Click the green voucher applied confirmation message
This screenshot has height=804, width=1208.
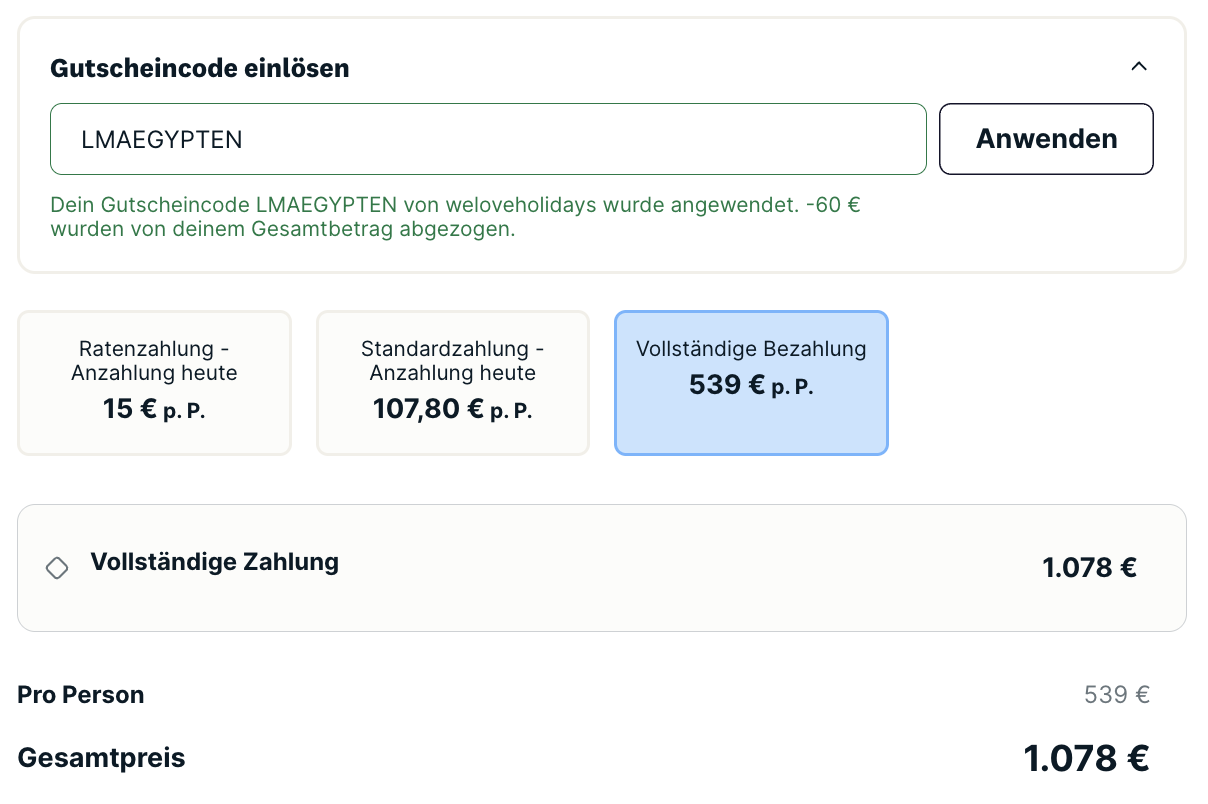455,217
